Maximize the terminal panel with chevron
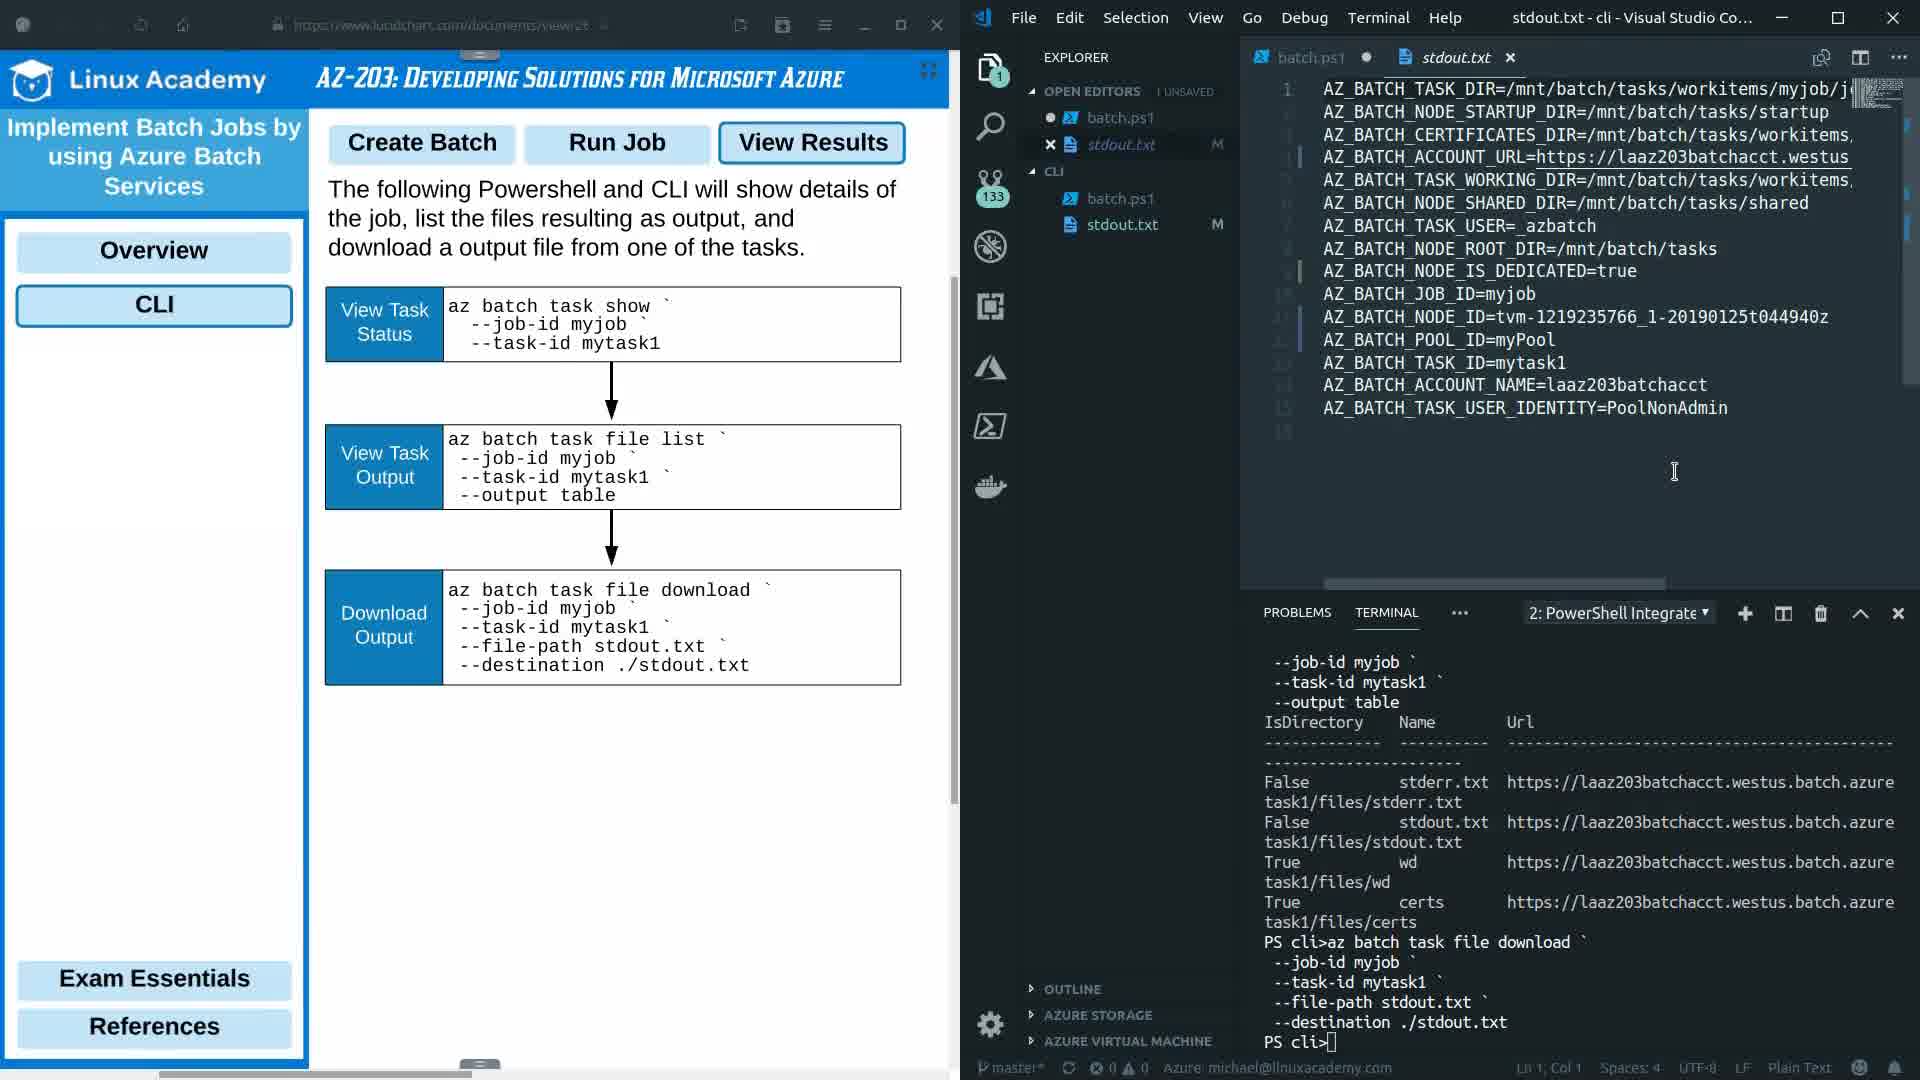 [1860, 614]
